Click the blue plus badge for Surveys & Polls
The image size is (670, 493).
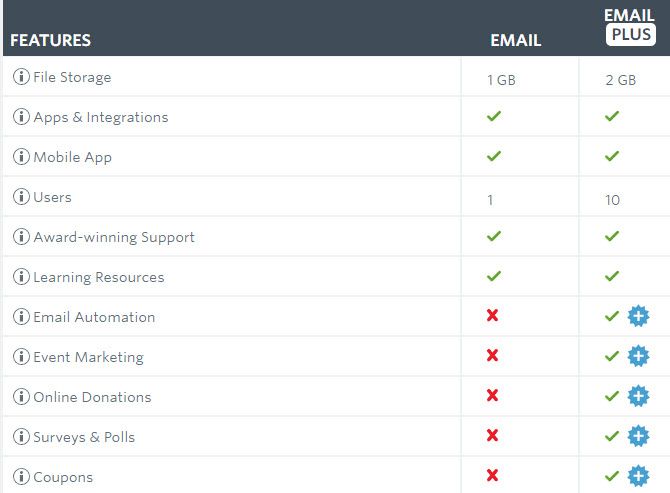[x=638, y=437]
